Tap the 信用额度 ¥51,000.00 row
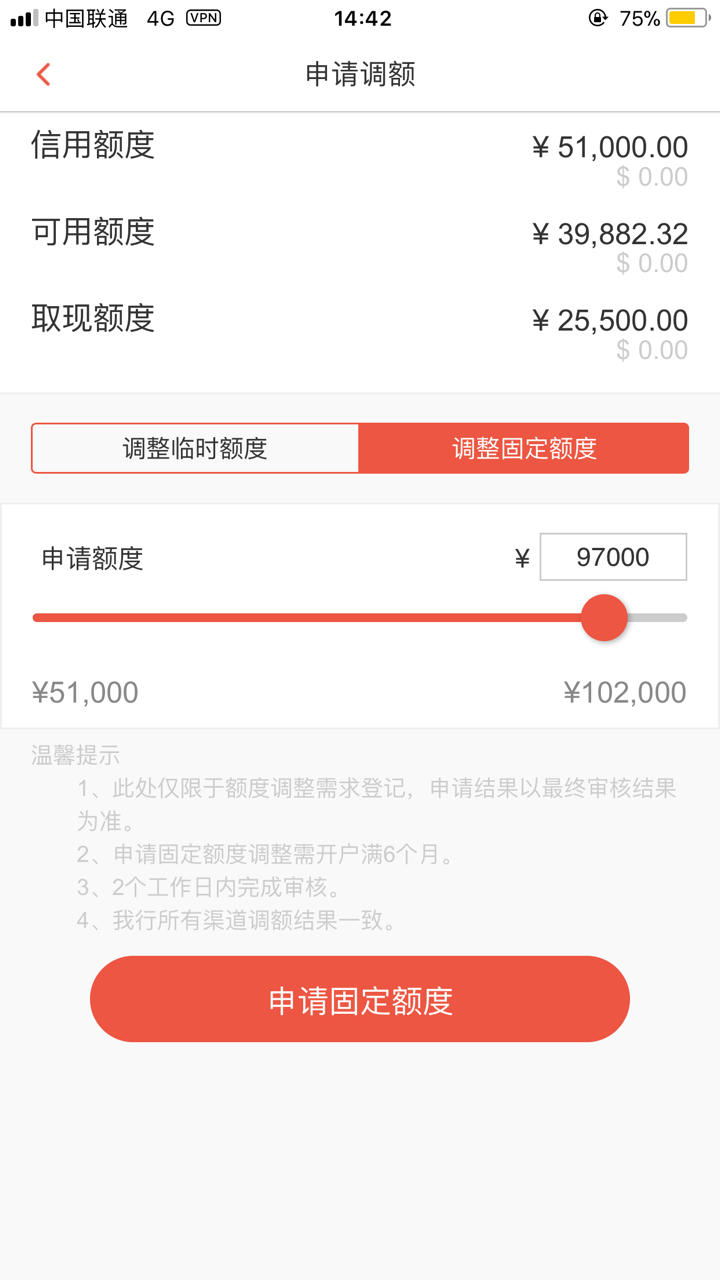The width and height of the screenshot is (720, 1280). [x=360, y=156]
